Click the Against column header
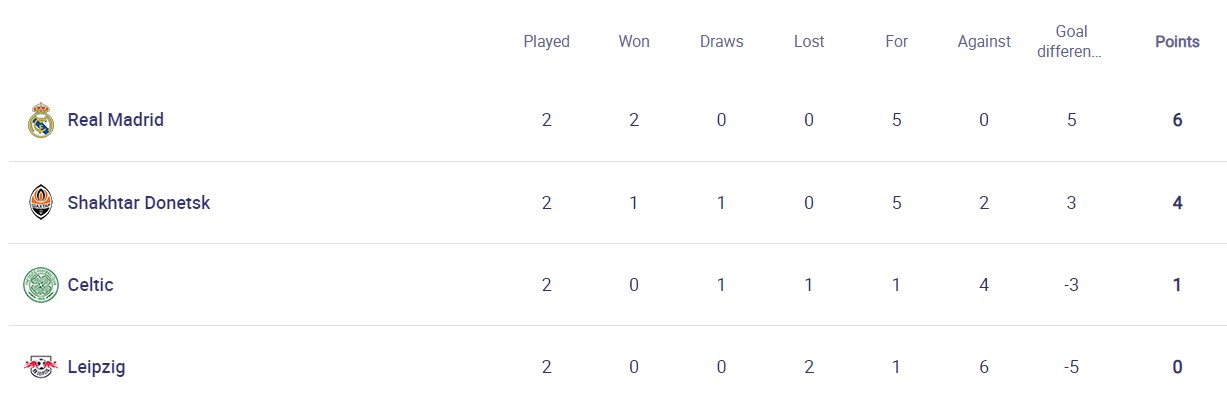 [x=984, y=42]
